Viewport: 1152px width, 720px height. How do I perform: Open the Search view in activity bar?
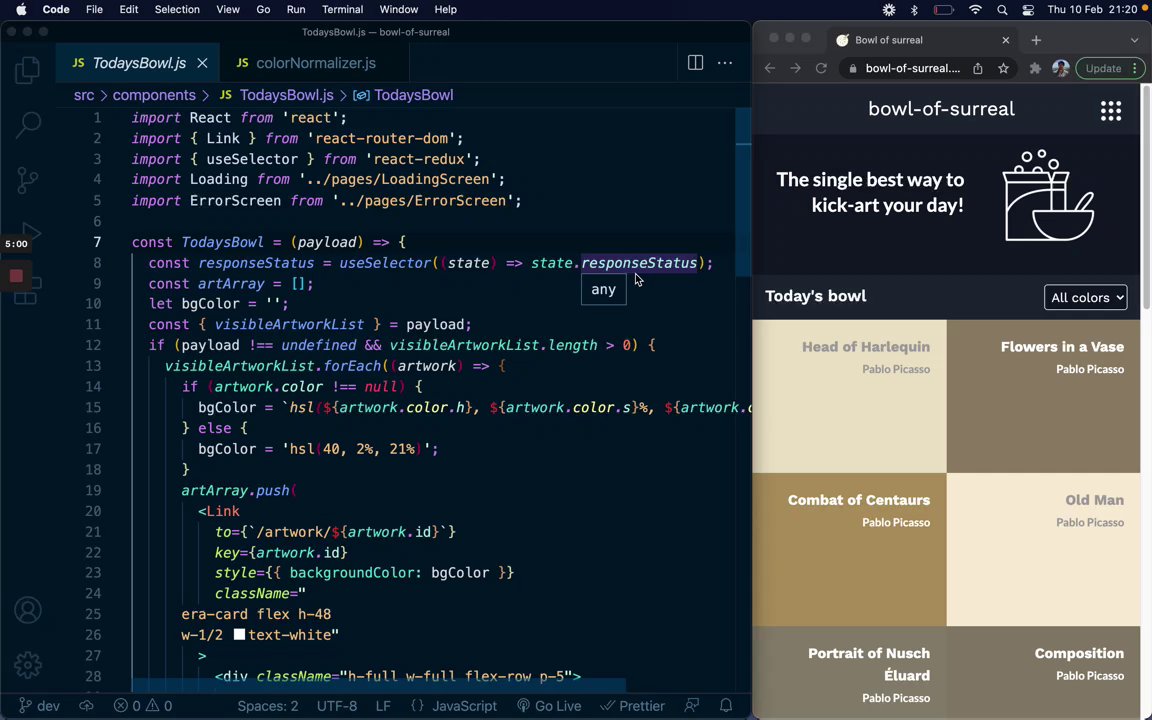click(x=28, y=124)
